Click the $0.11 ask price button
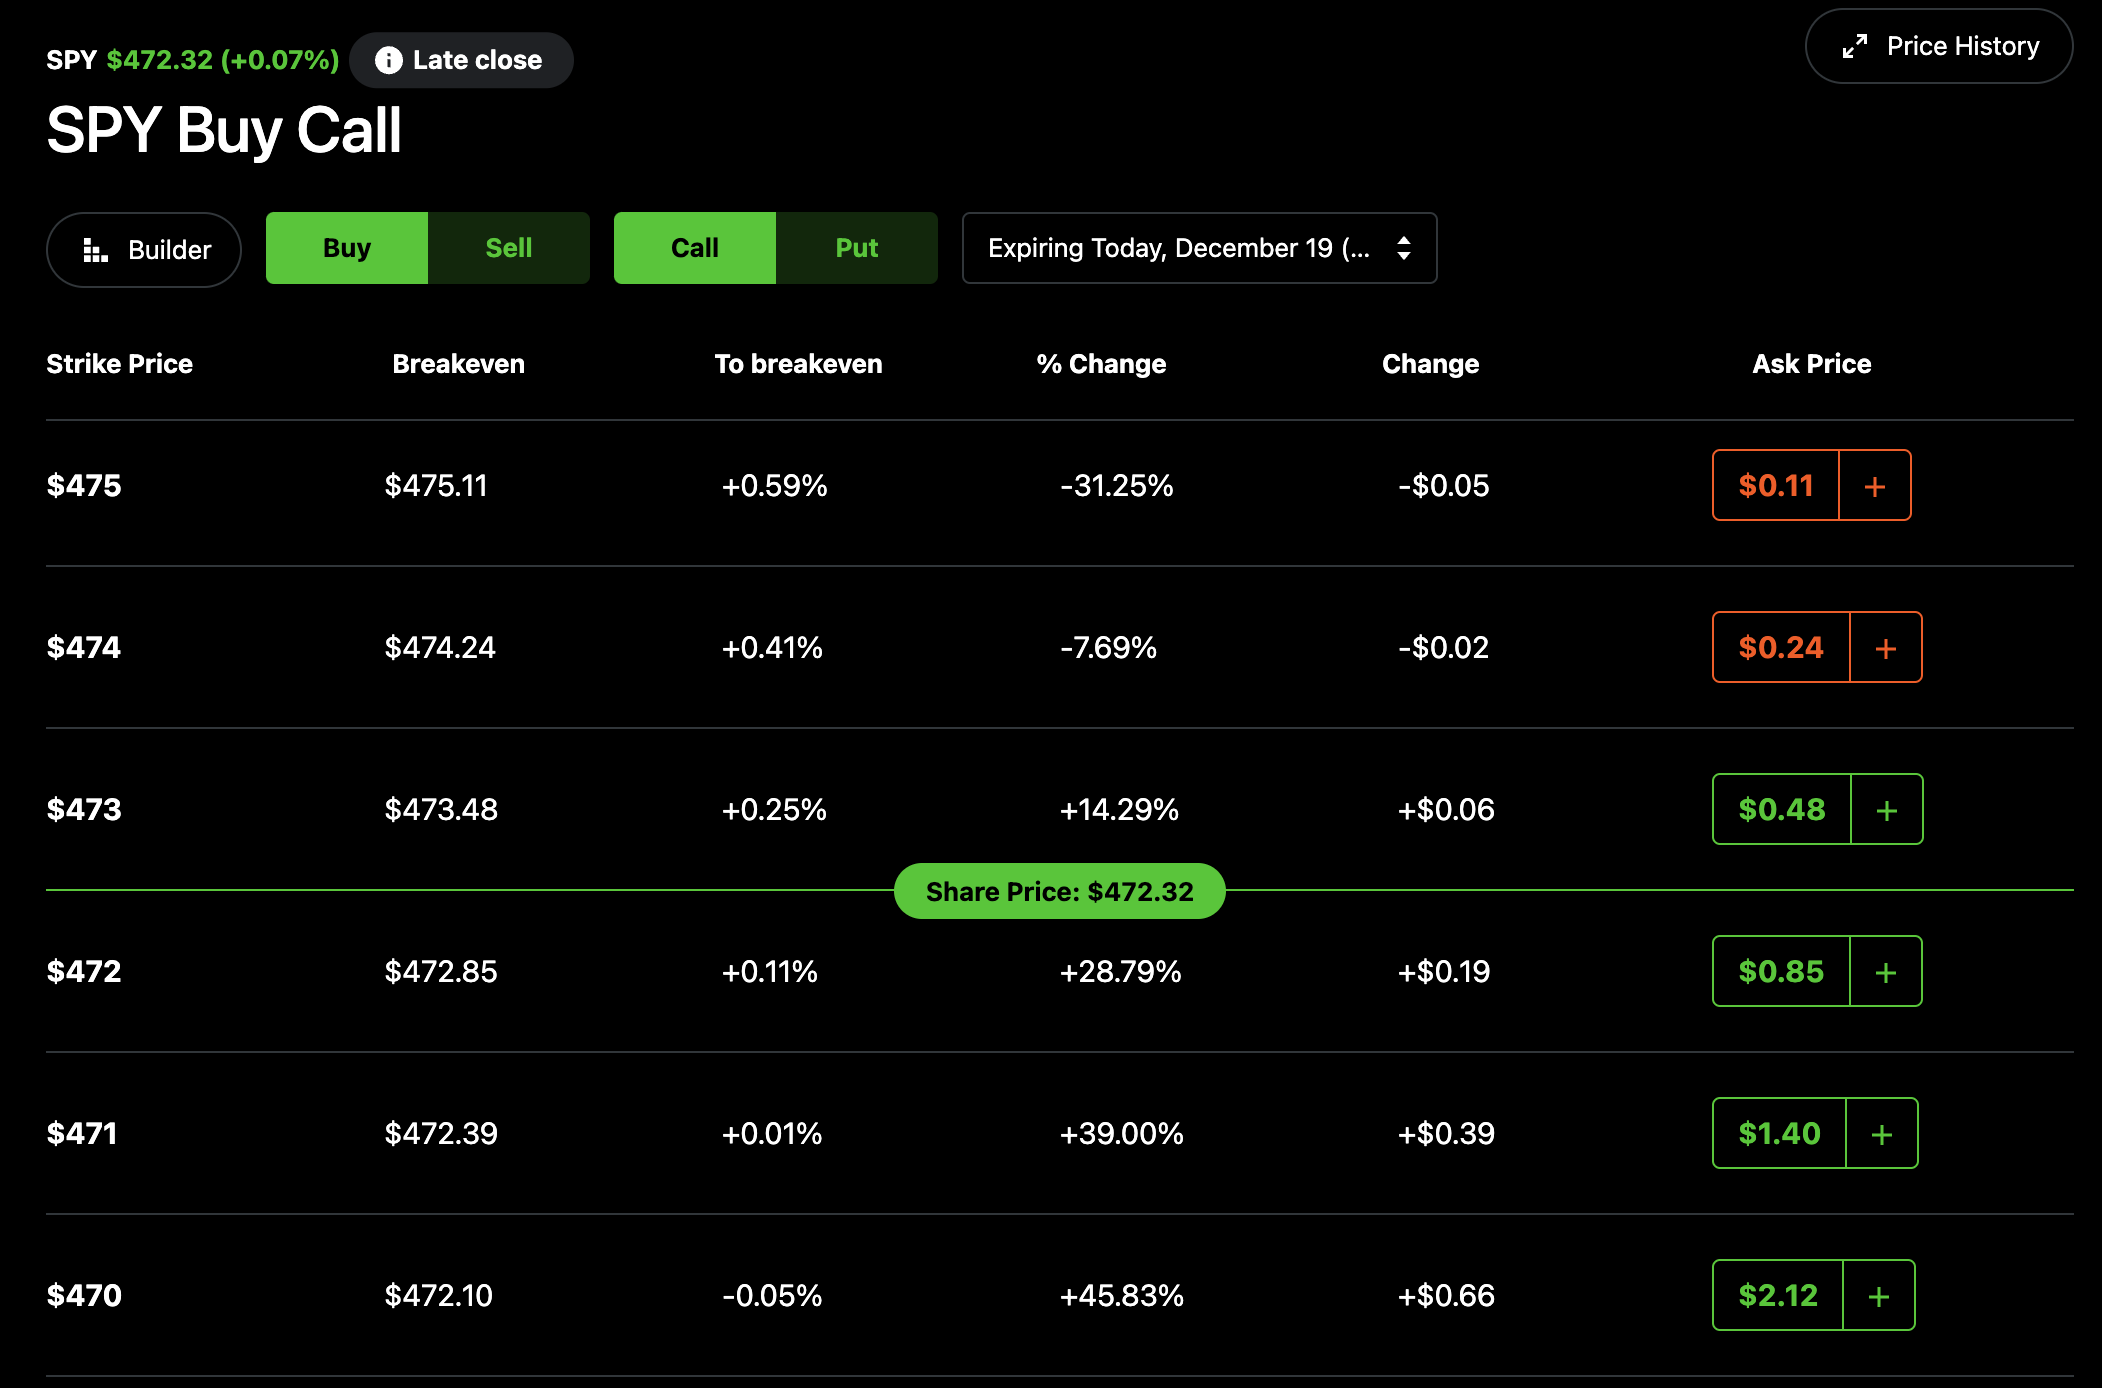2102x1388 pixels. coord(1776,486)
